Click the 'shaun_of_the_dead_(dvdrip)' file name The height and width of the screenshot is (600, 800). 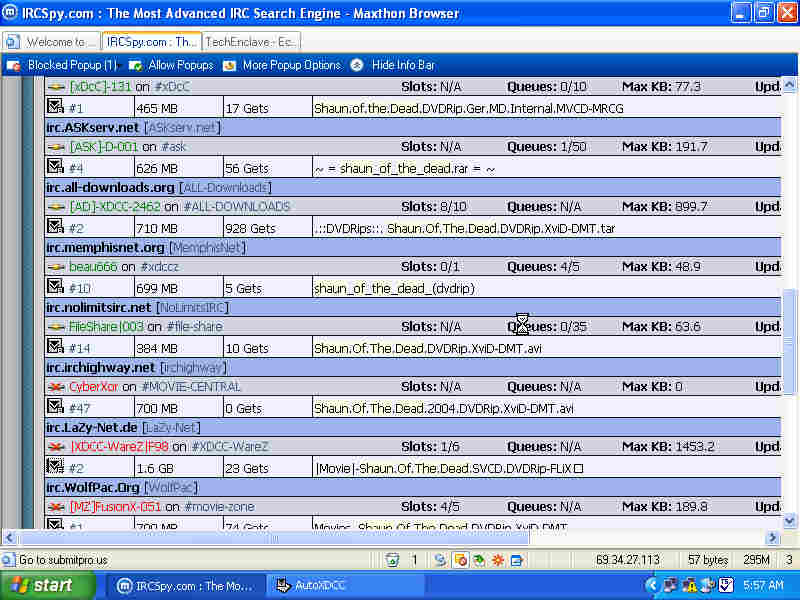coord(394,289)
